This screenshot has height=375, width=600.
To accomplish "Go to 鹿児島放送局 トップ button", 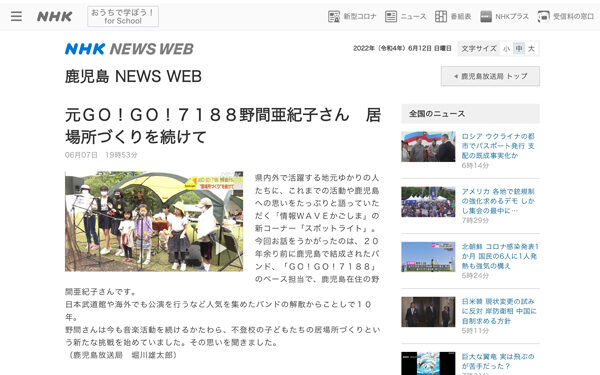I will tap(490, 76).
